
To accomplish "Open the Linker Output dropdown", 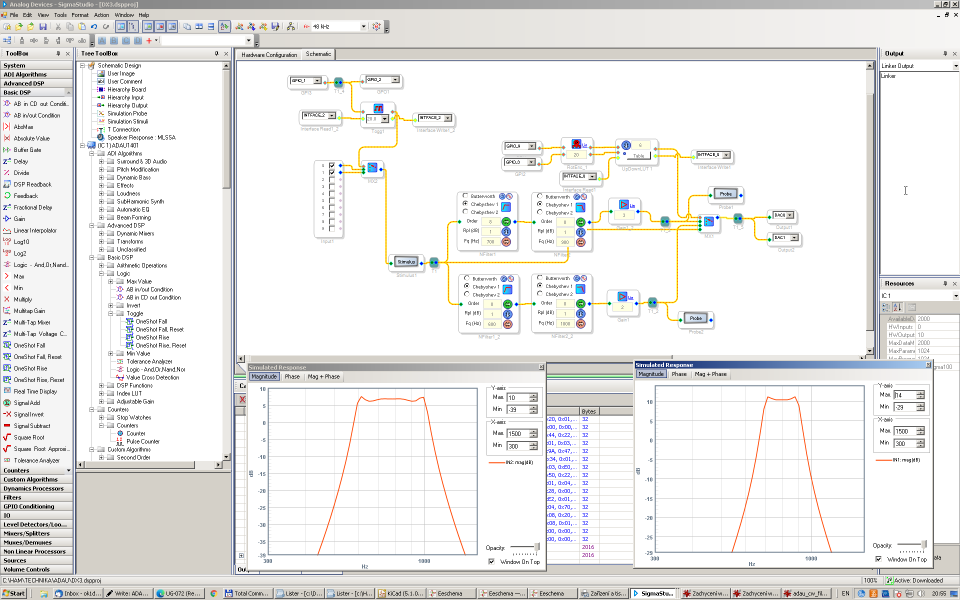I will (955, 66).
